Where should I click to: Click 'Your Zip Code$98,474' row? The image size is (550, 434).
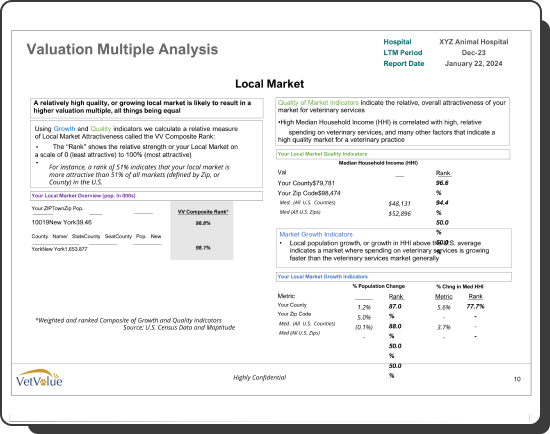pos(309,193)
